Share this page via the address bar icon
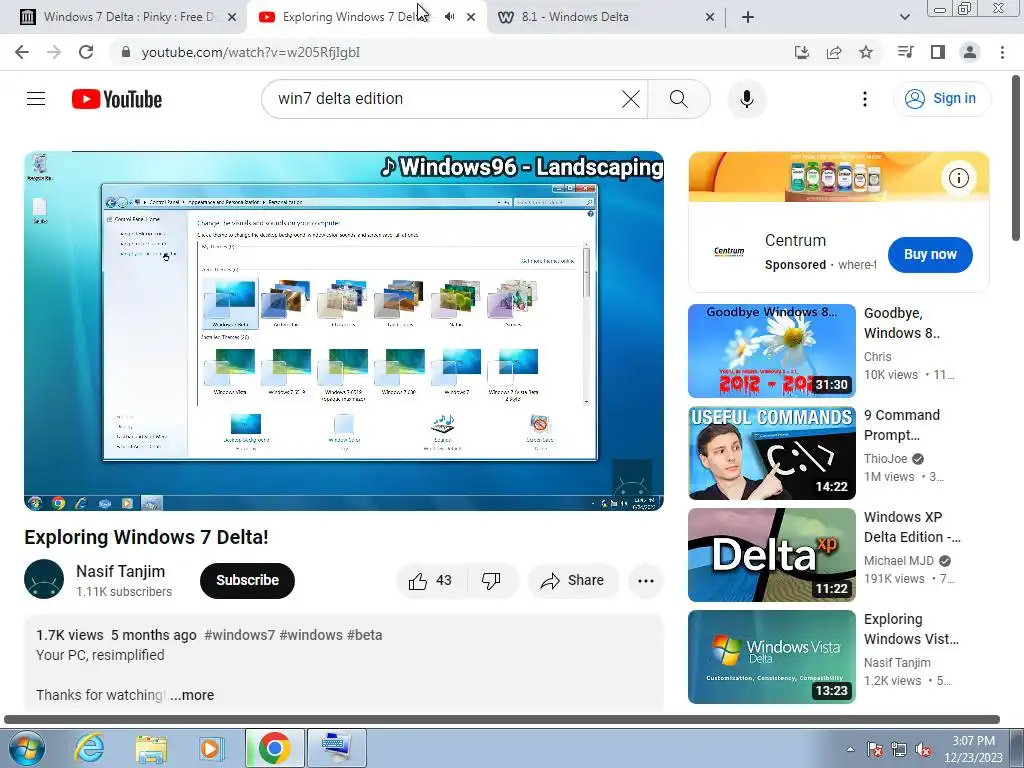Screen dimensions: 1024x768 coord(834,52)
